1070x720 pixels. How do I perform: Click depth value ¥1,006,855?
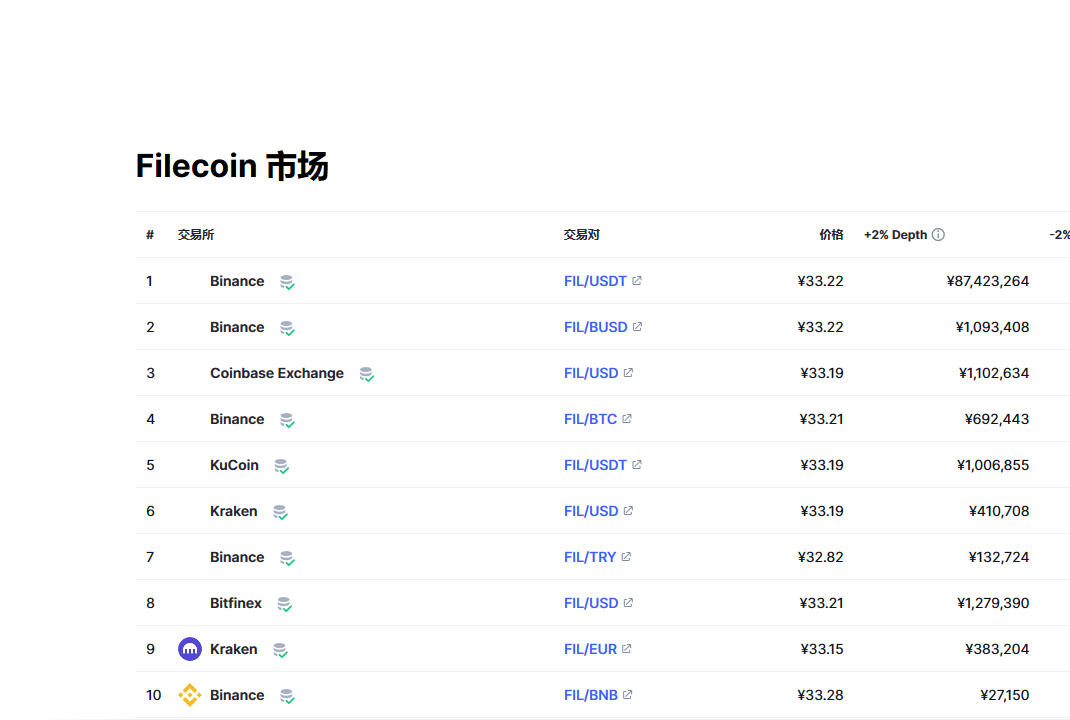(x=993, y=465)
